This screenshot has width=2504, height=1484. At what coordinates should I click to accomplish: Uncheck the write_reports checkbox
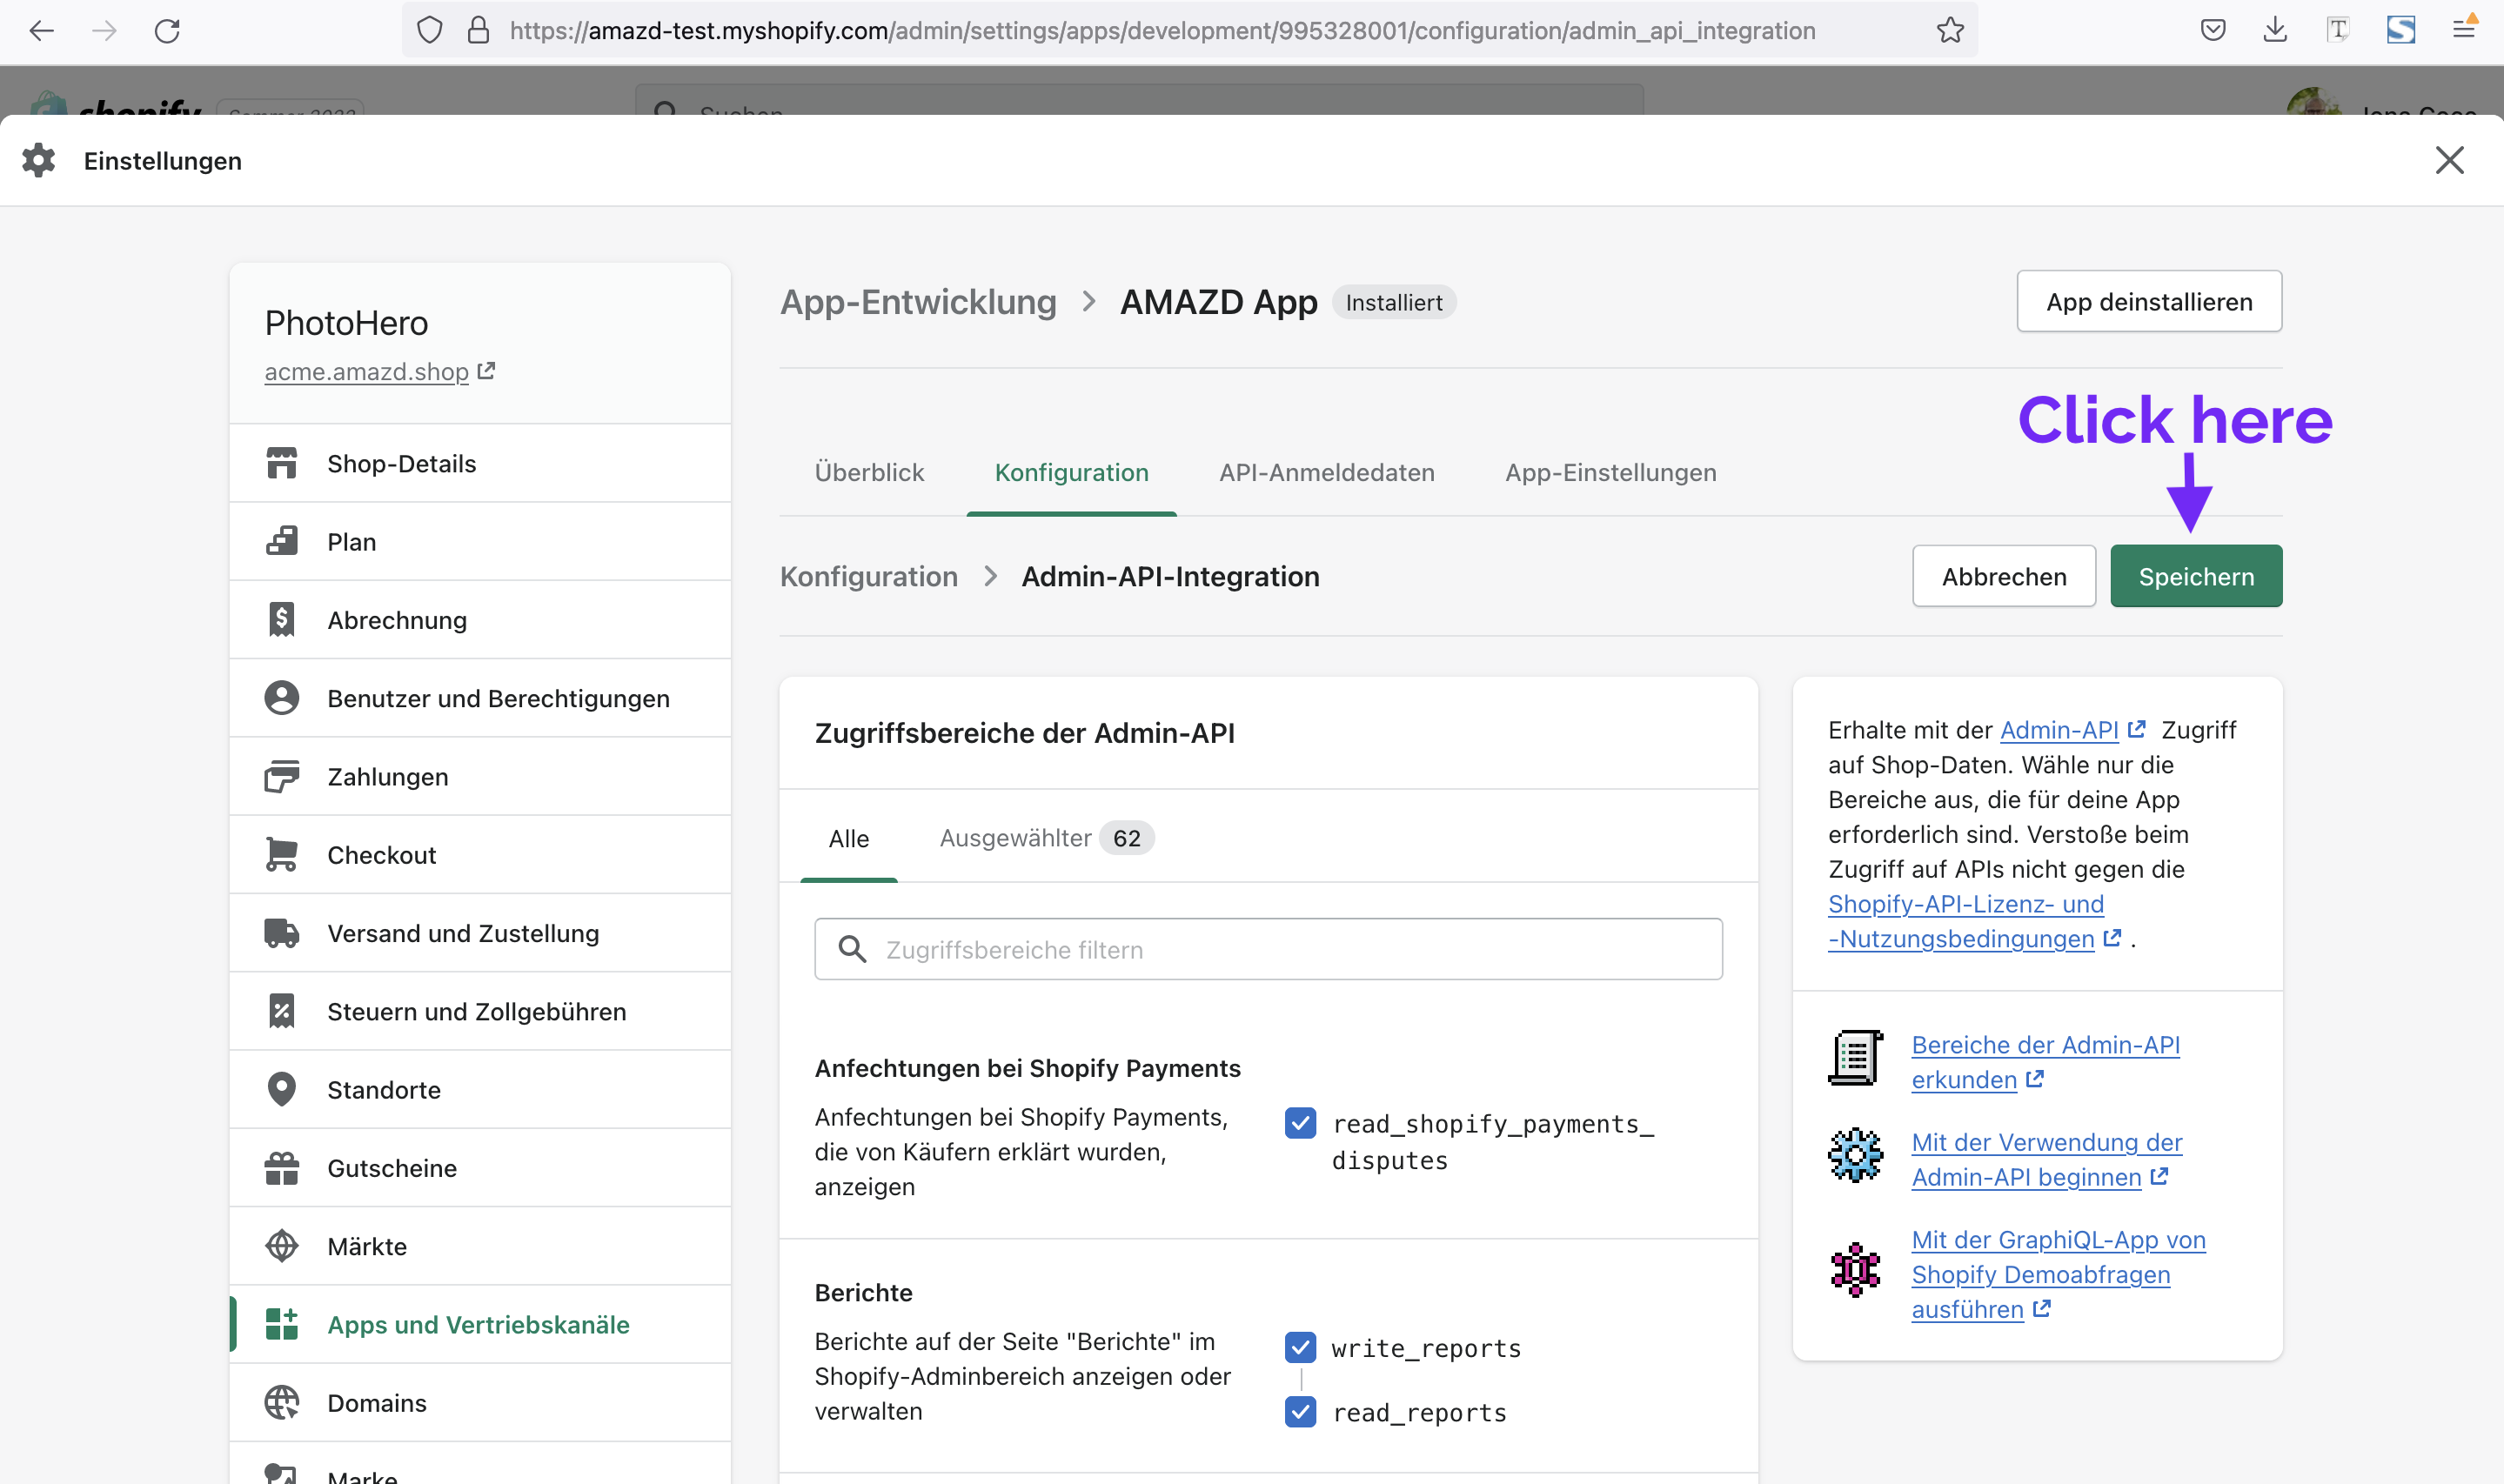coord(1300,1348)
